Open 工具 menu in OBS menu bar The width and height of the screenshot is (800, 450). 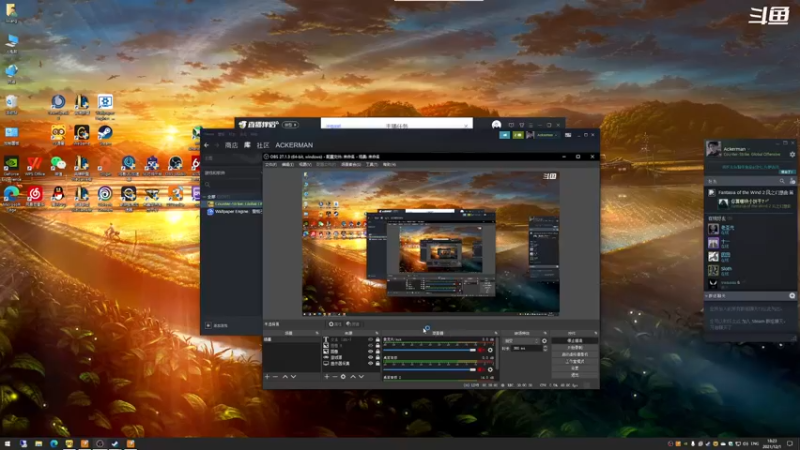pyautogui.click(x=371, y=165)
